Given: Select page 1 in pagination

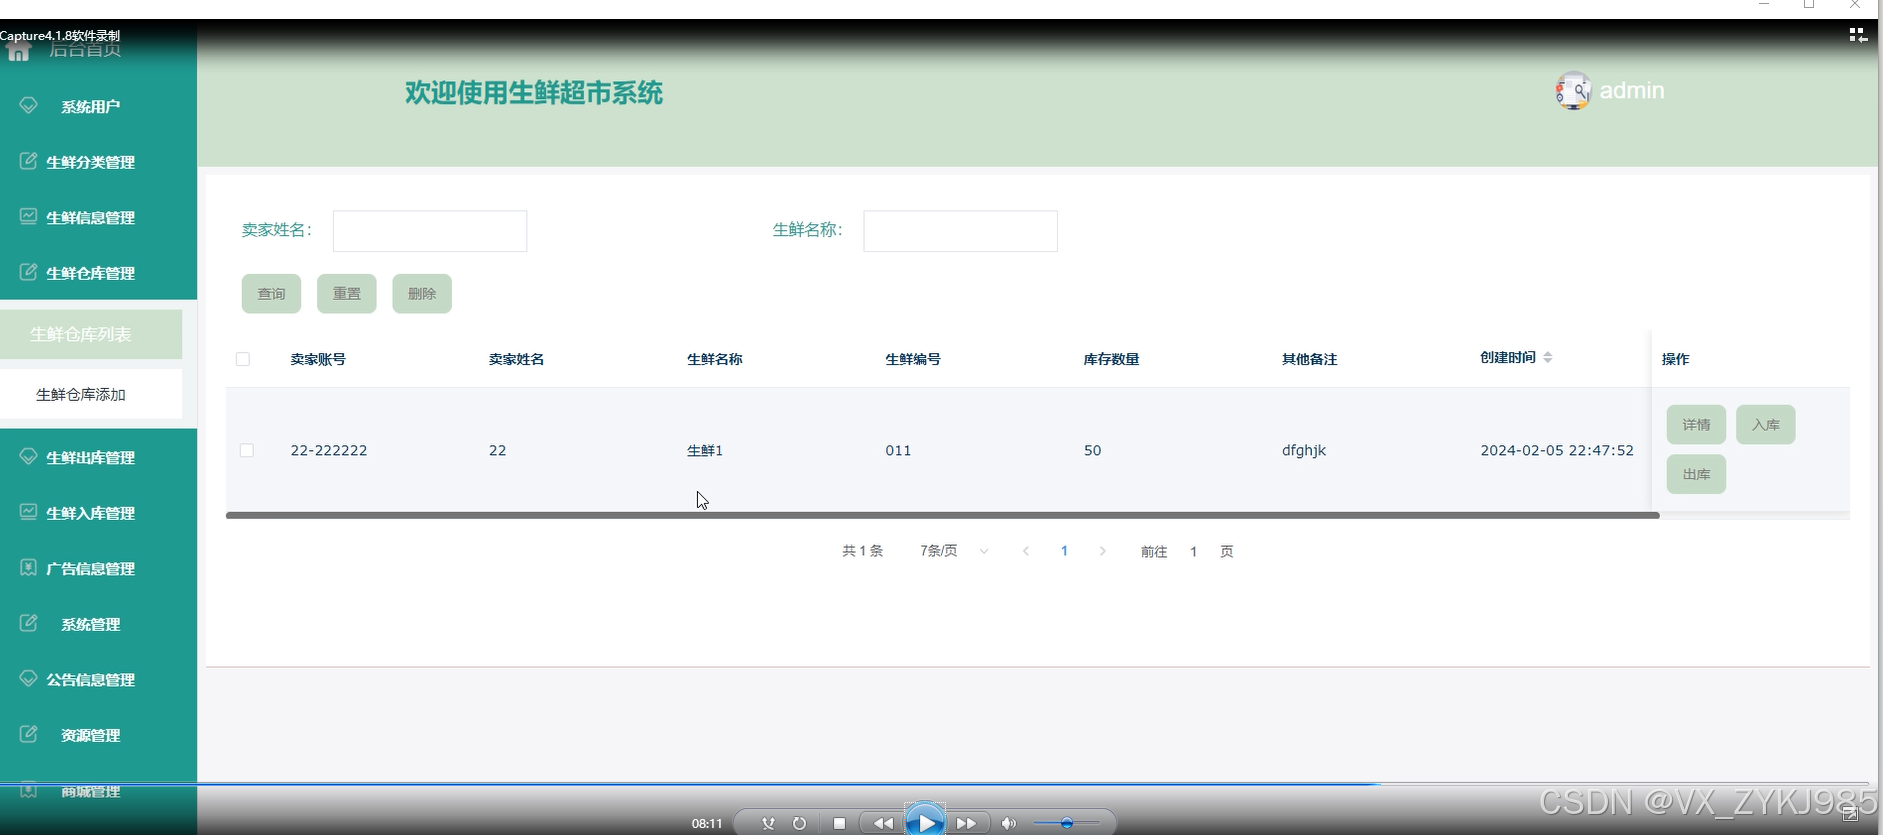Looking at the screenshot, I should (x=1064, y=551).
